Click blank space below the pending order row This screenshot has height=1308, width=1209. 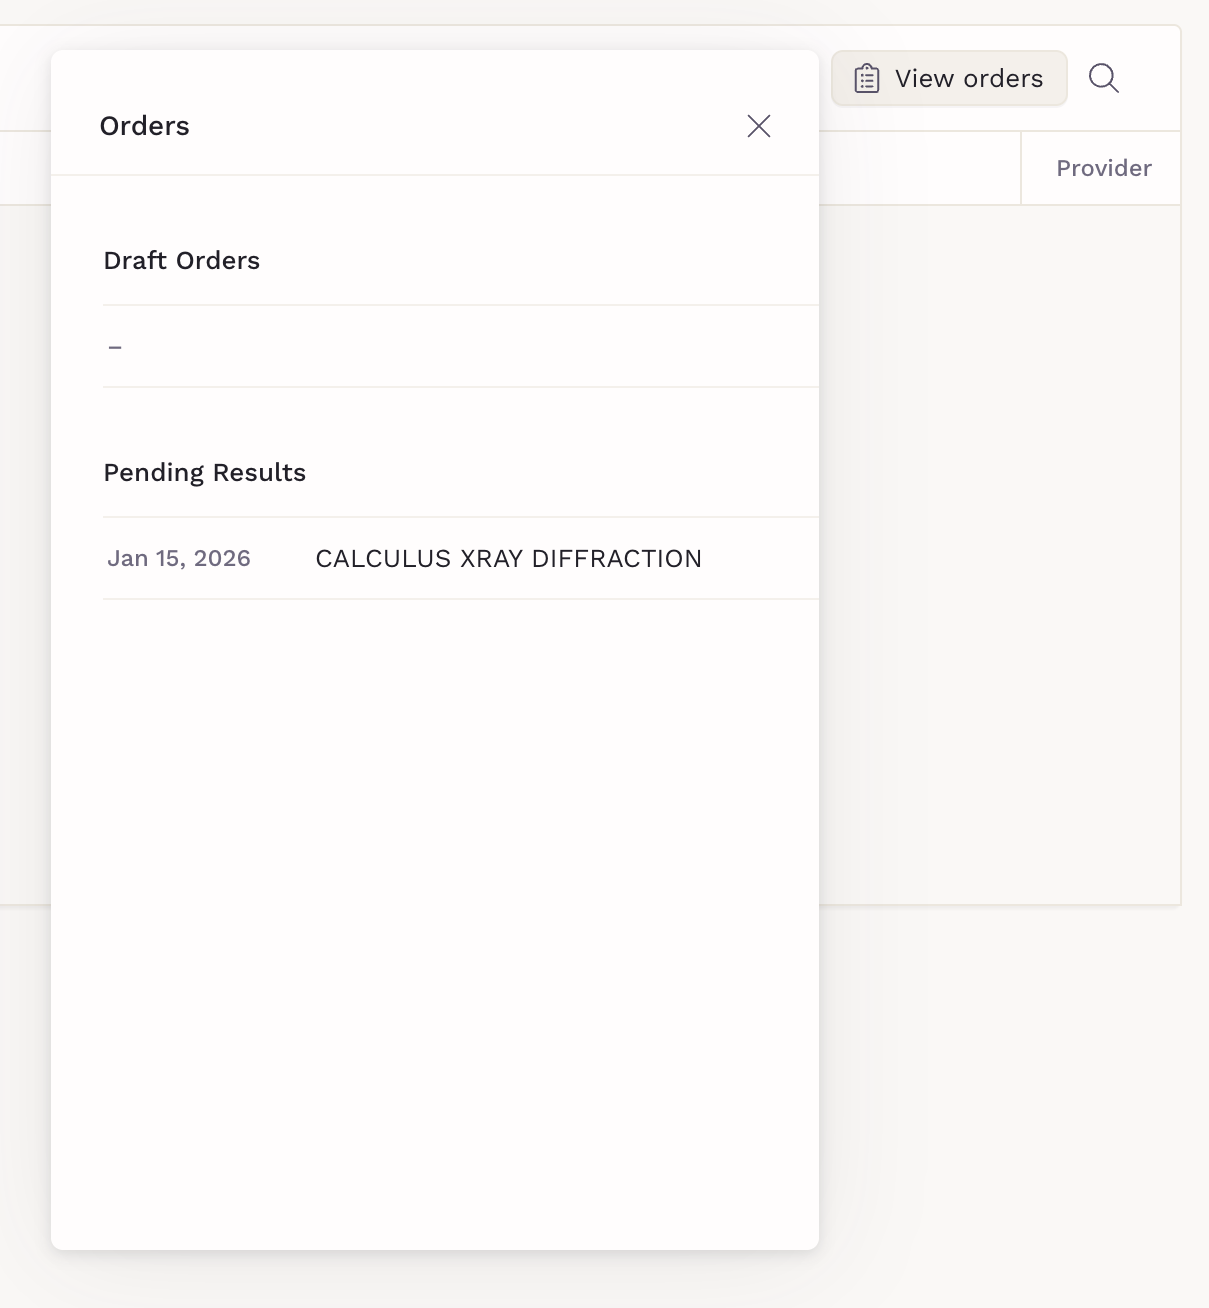click(x=435, y=900)
